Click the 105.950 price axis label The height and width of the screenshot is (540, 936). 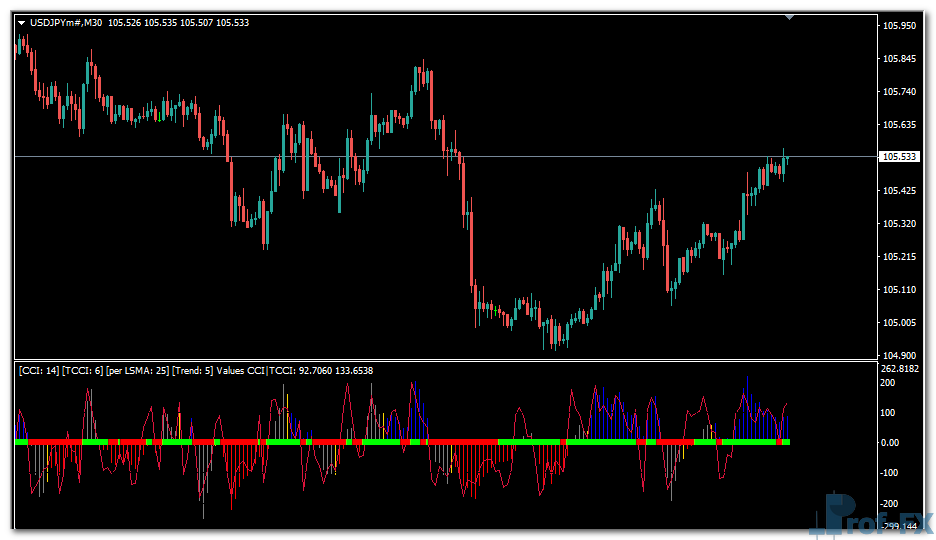[x=900, y=26]
